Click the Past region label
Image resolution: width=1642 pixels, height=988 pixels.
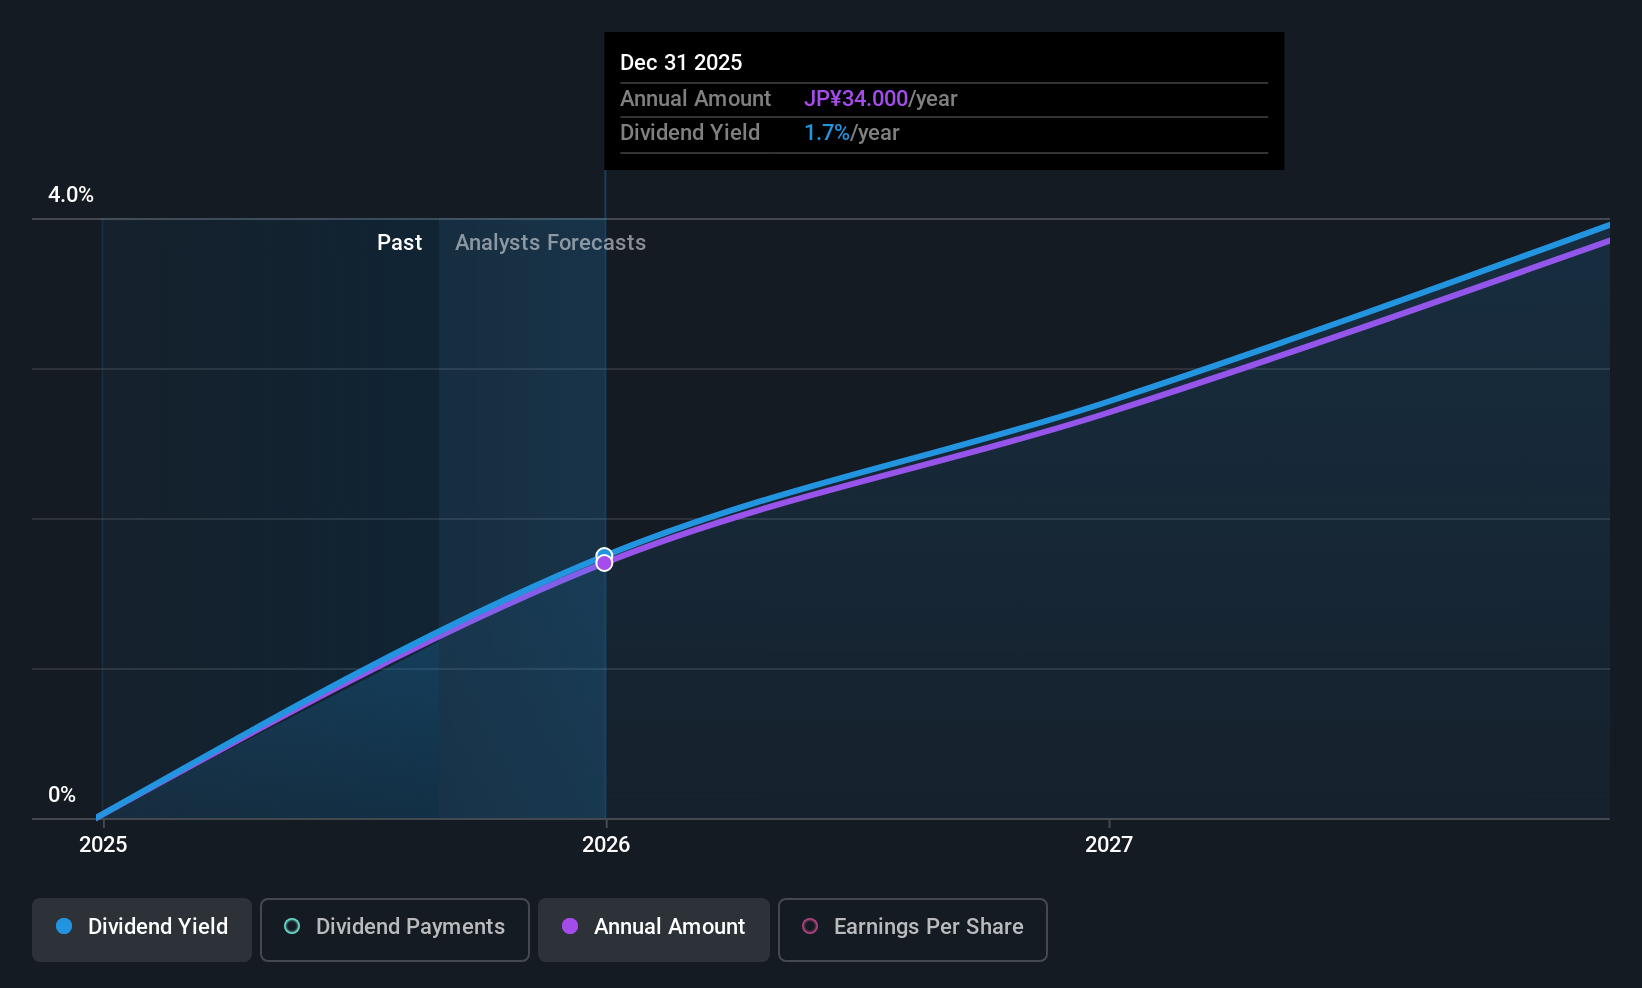coord(399,242)
